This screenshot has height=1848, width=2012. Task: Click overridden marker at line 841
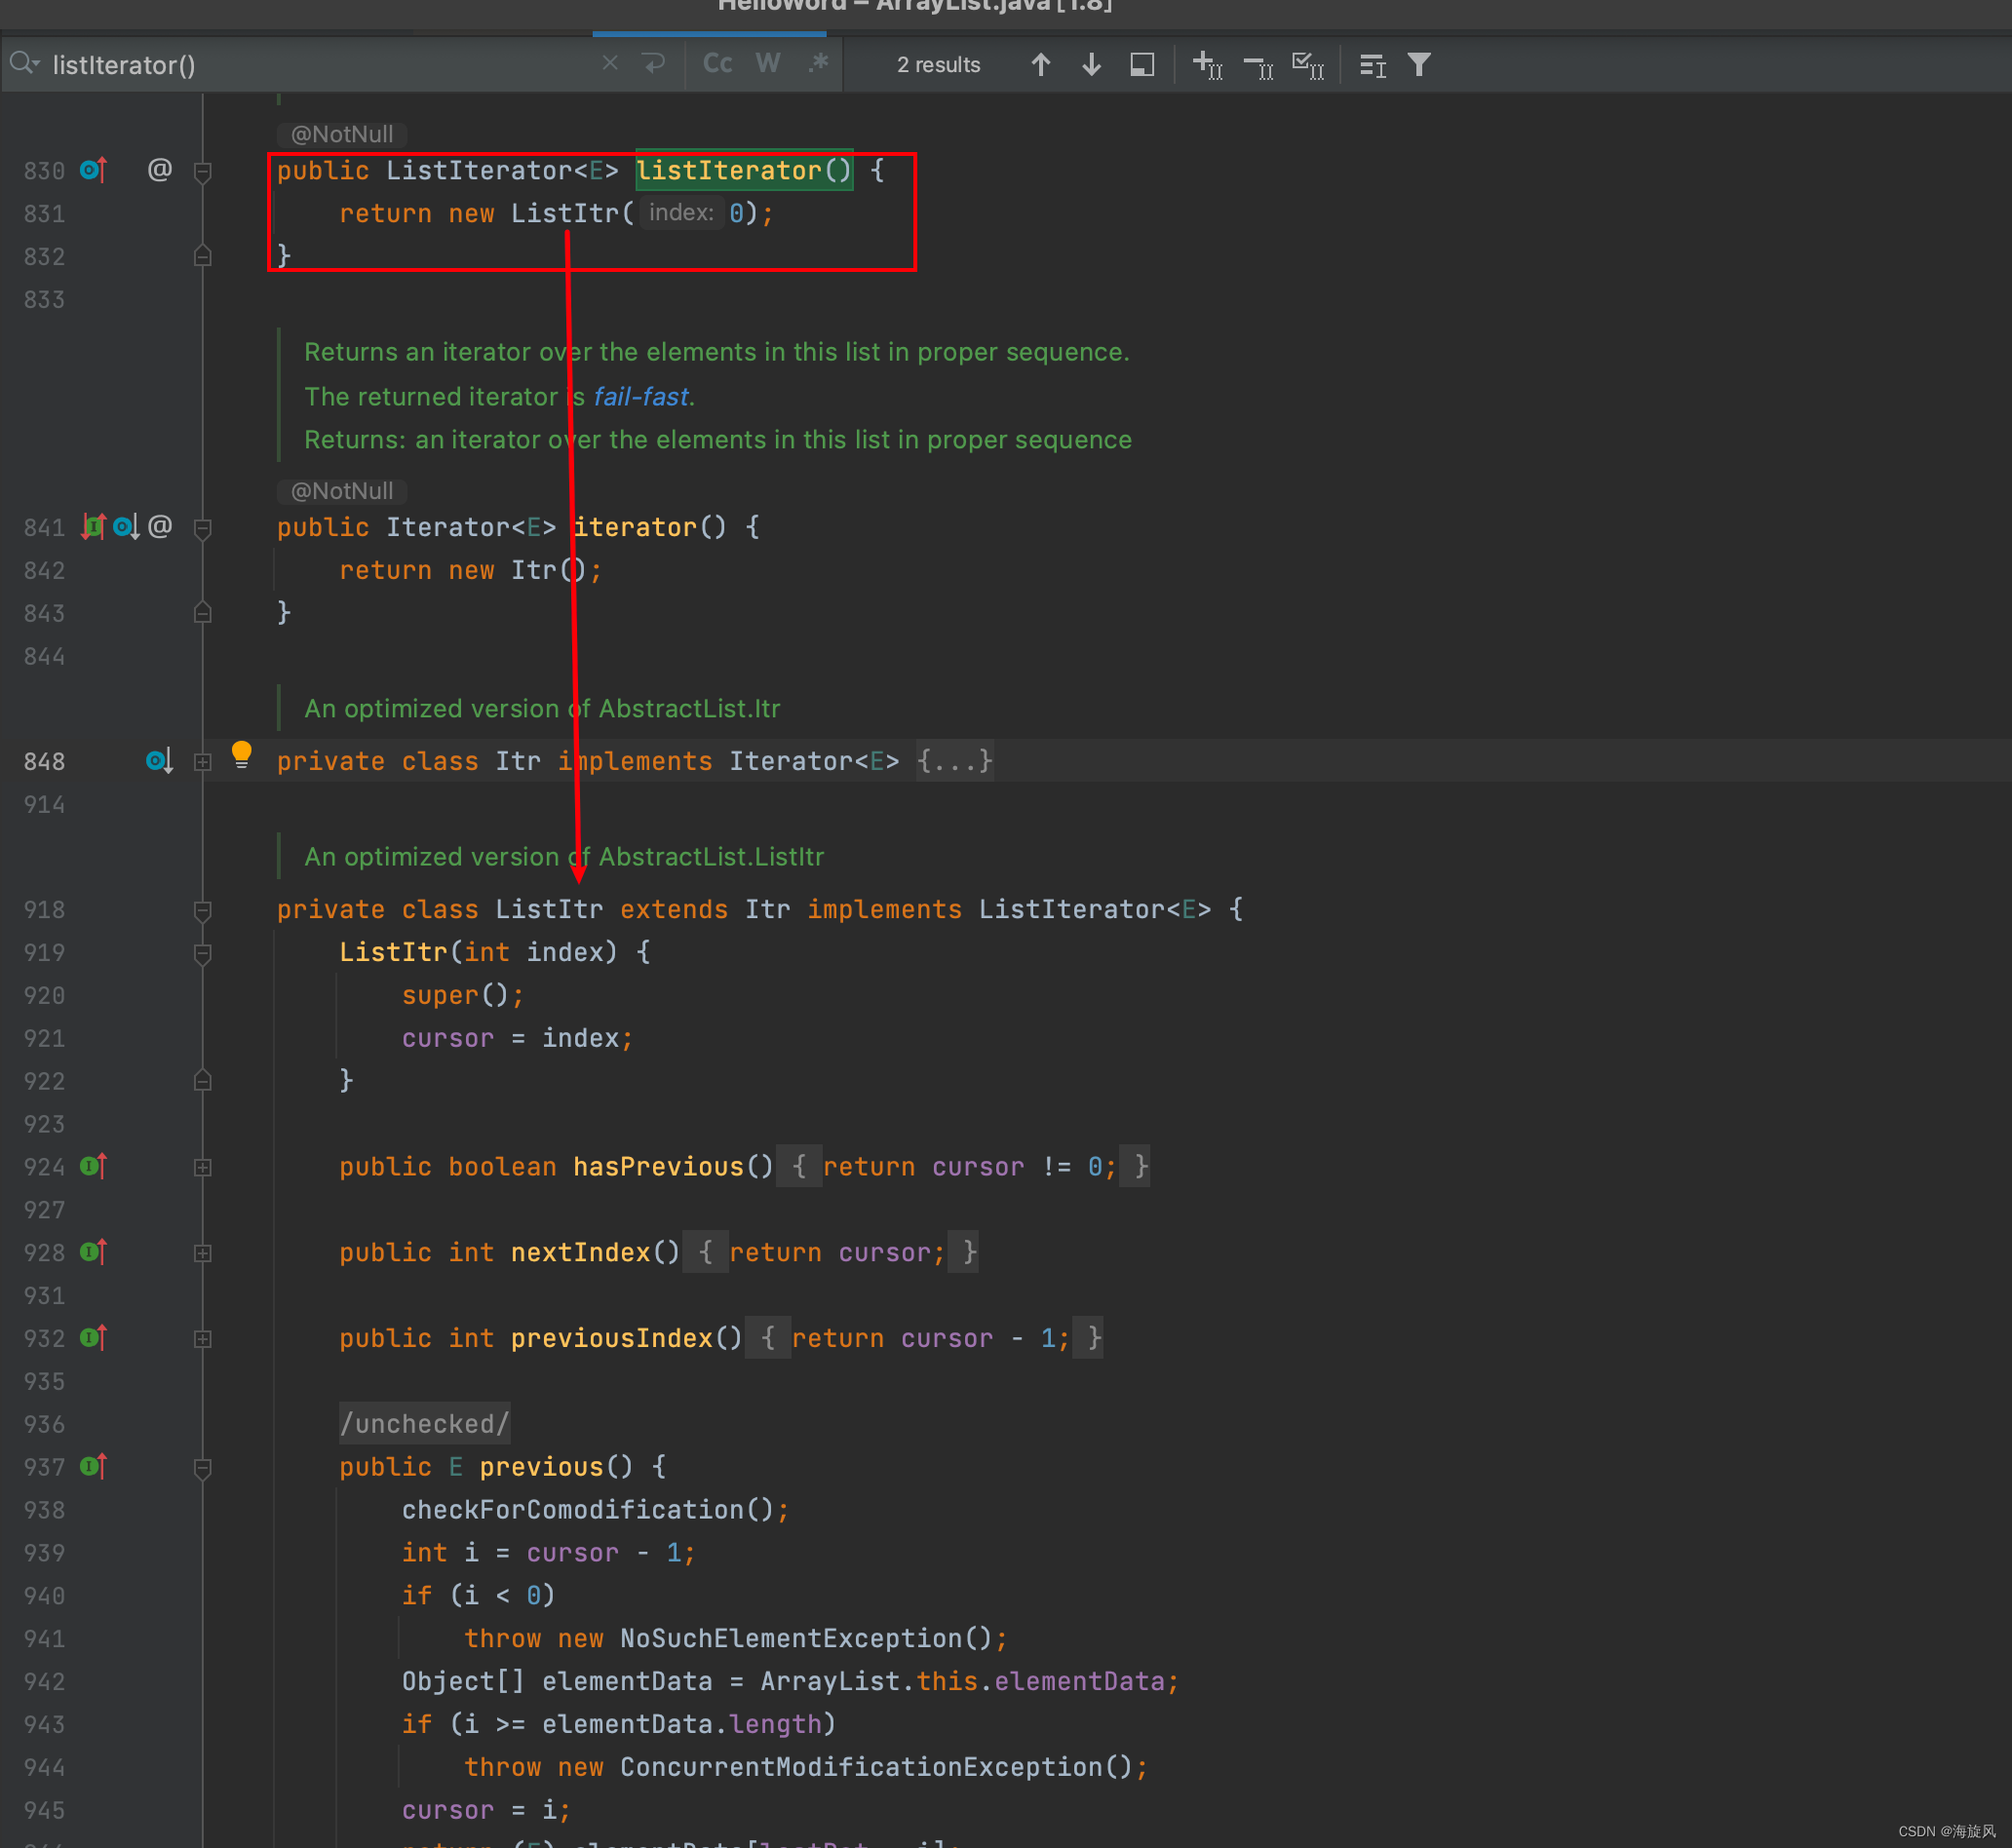pyautogui.click(x=126, y=526)
